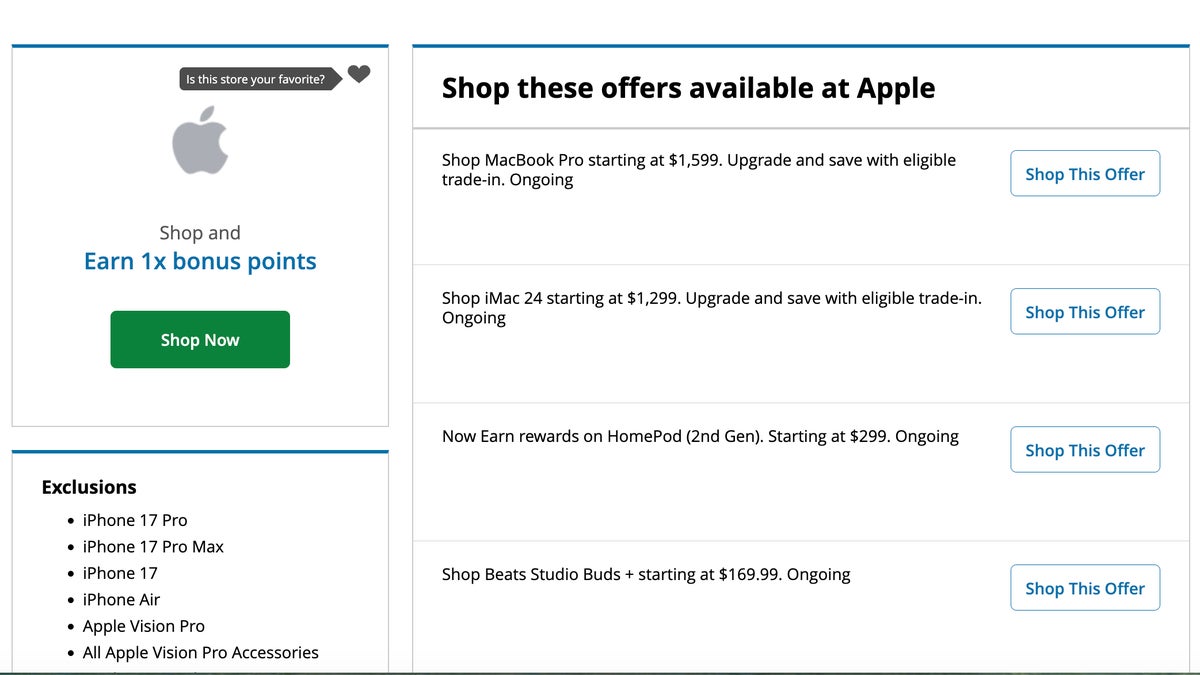Image resolution: width=1200 pixels, height=675 pixels.
Task: Shop the iMac 24 offer
Action: [1084, 311]
